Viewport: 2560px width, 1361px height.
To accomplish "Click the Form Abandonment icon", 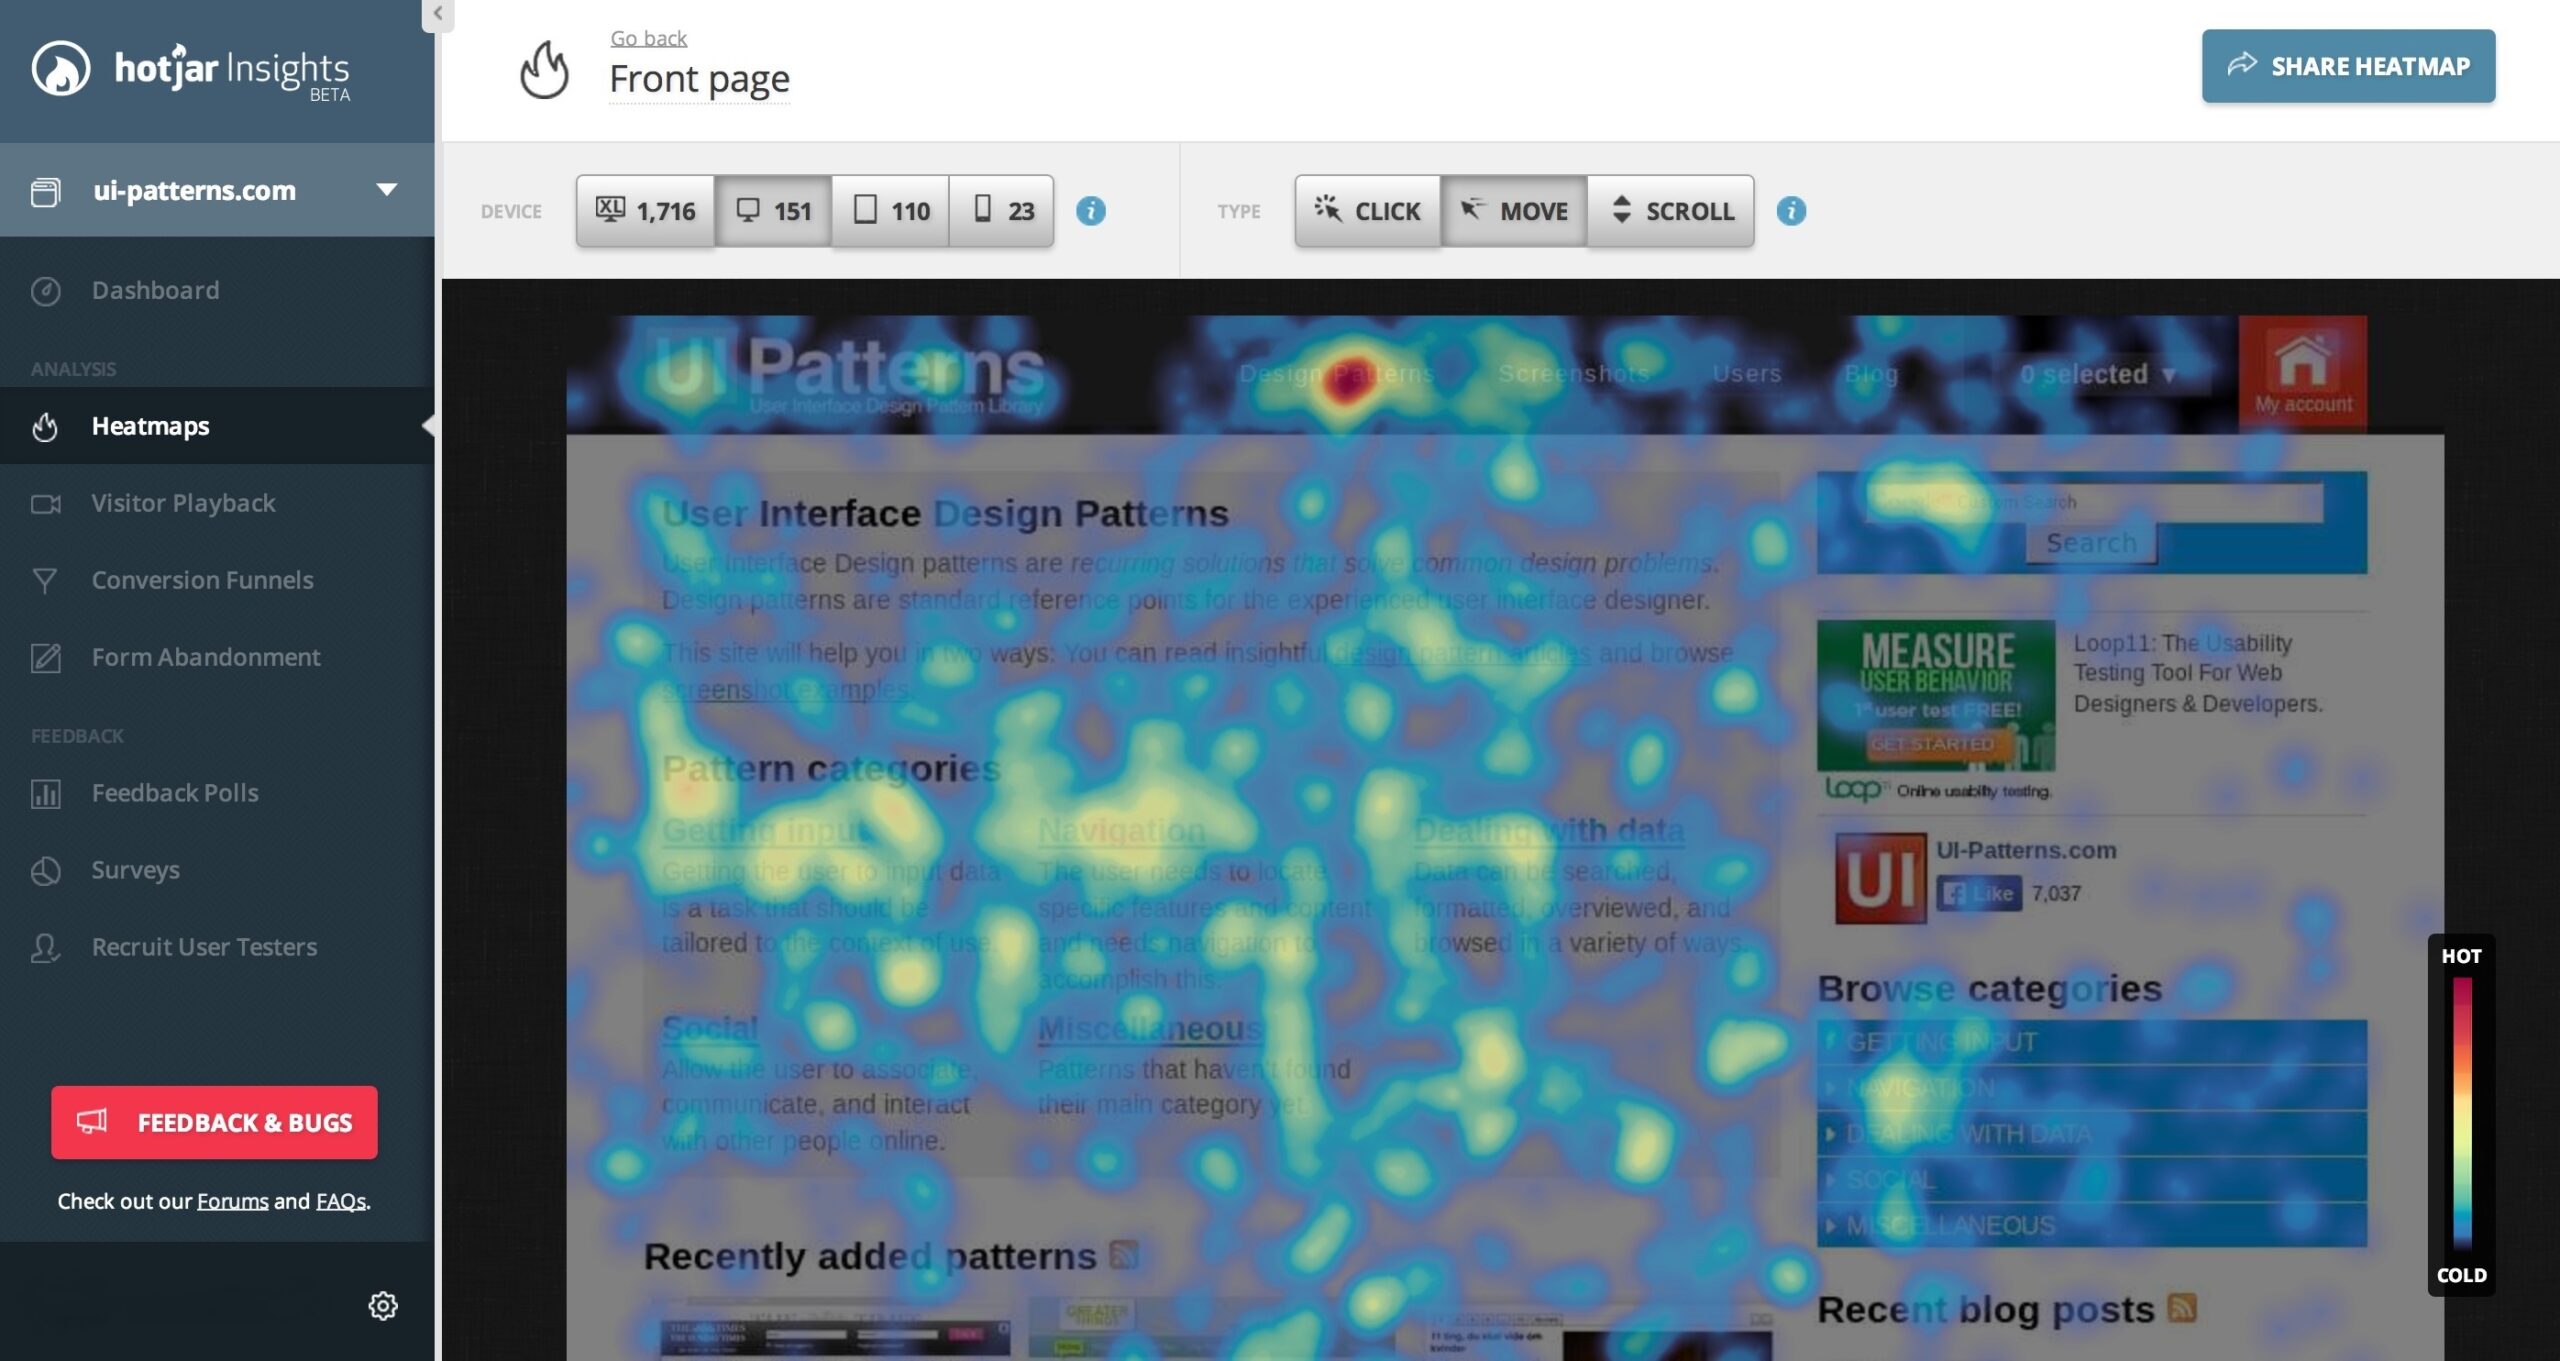I will [46, 655].
